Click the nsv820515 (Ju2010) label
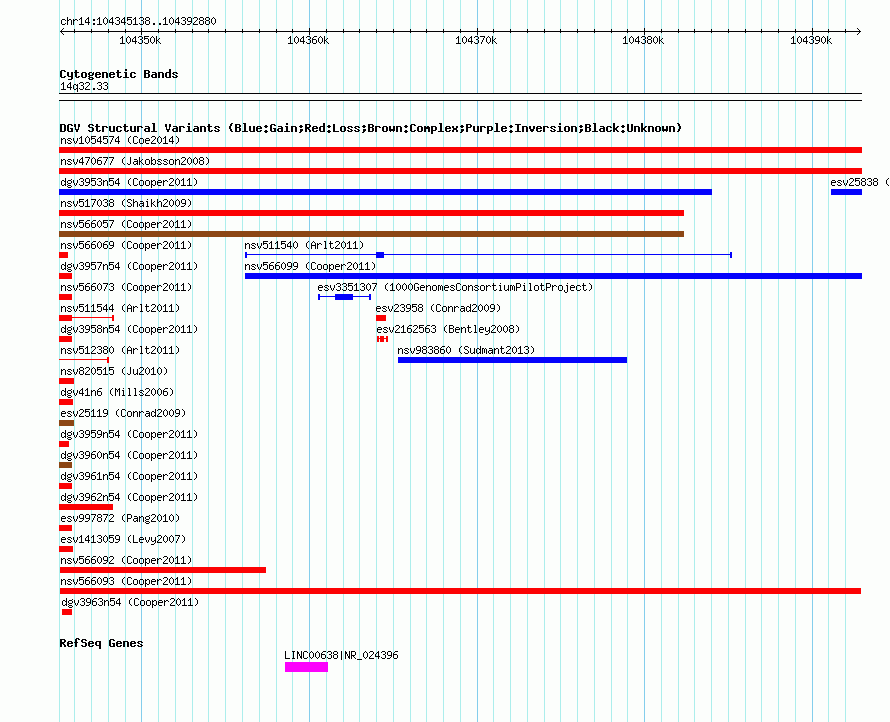The height and width of the screenshot is (722, 890). pos(114,371)
